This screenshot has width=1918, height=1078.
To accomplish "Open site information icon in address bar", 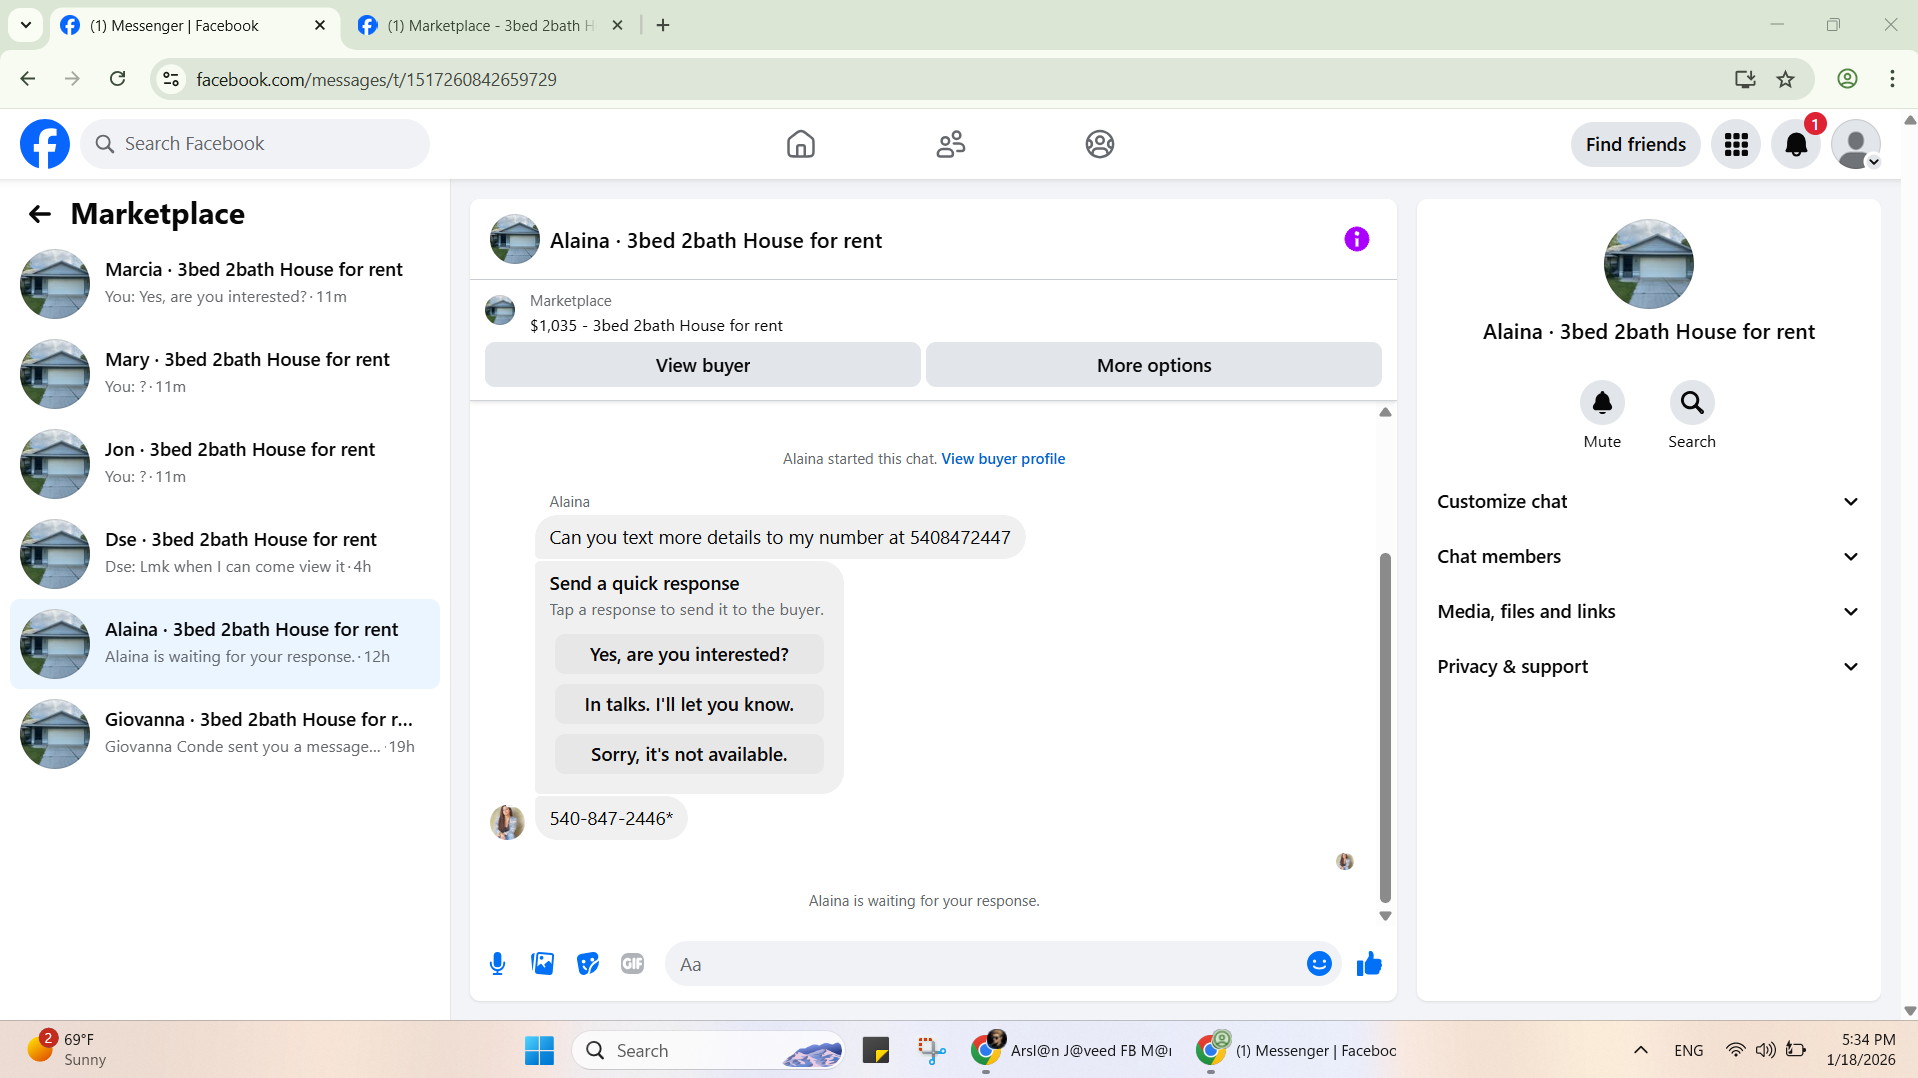I will click(x=171, y=79).
